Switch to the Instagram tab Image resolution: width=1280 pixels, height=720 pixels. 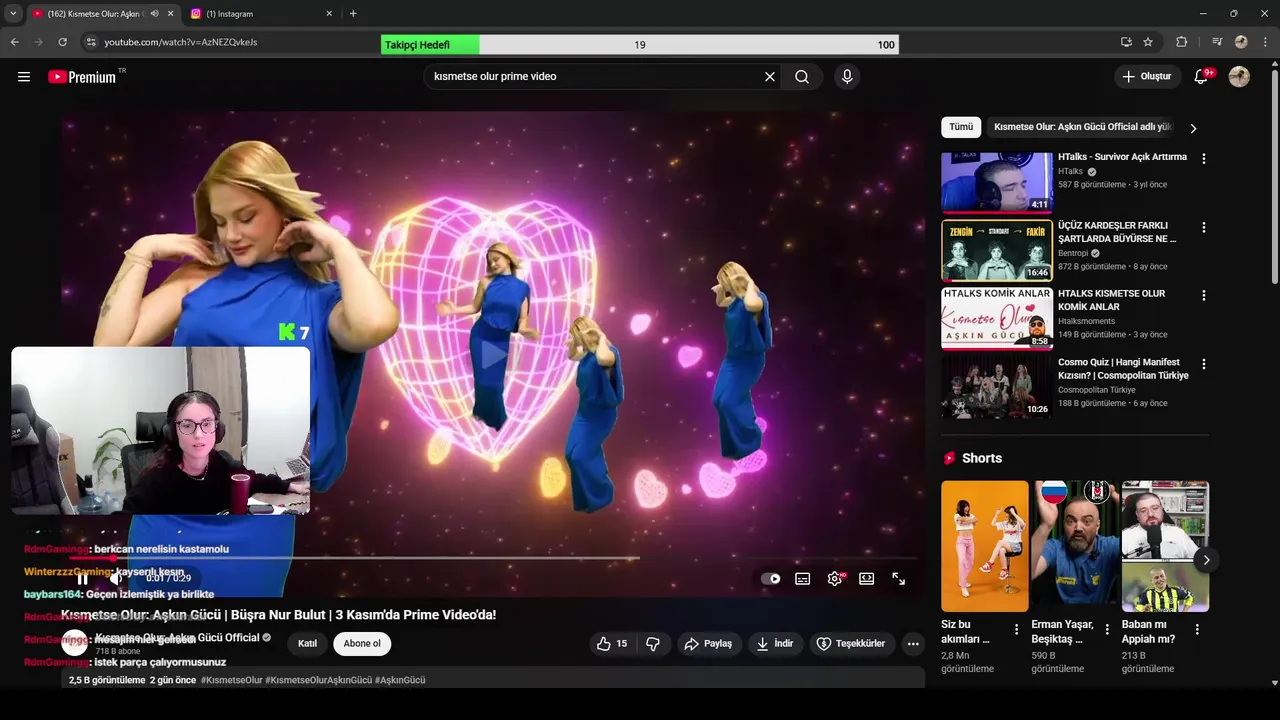click(262, 14)
